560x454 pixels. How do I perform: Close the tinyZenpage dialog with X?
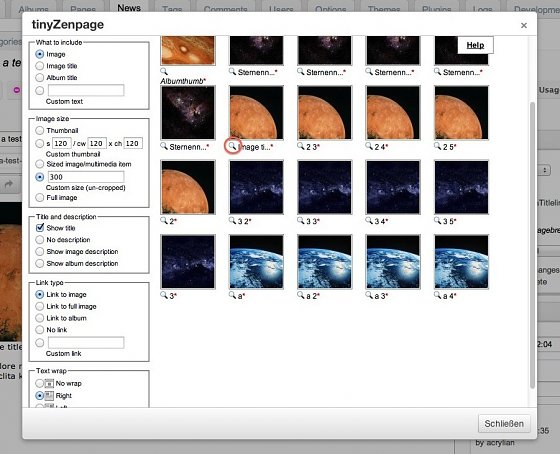(x=524, y=25)
